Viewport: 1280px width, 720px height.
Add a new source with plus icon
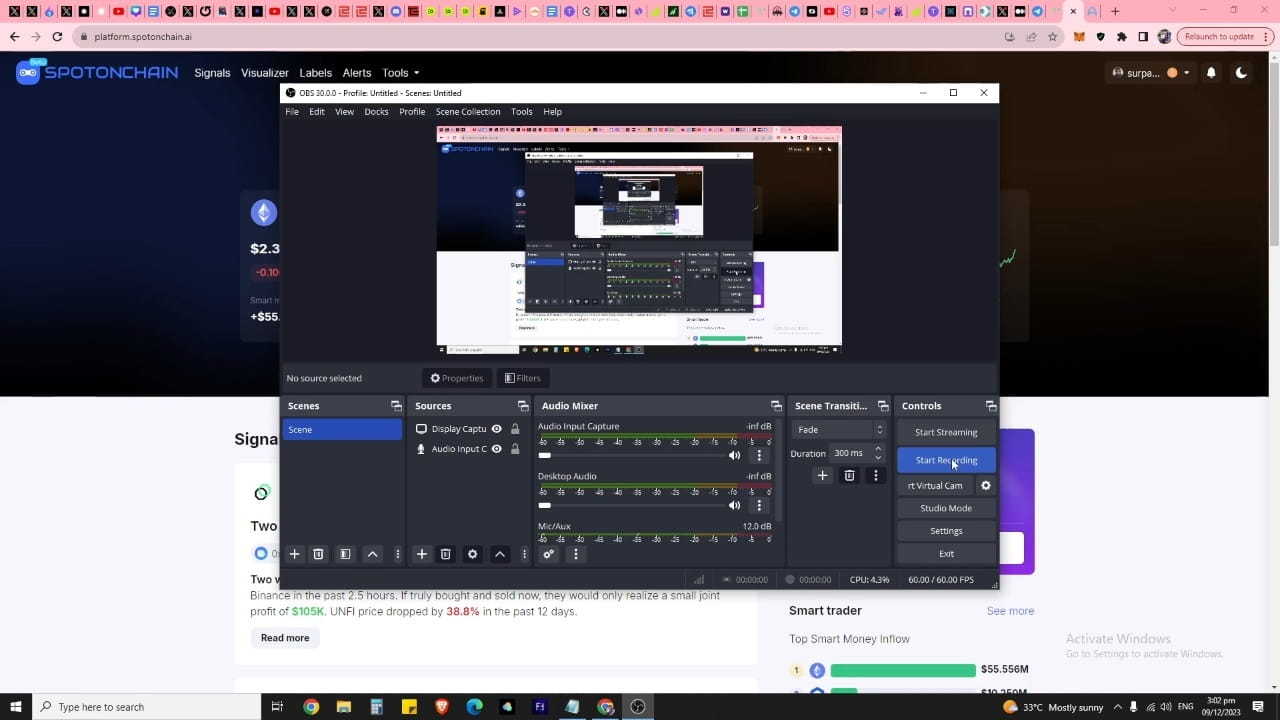(422, 554)
